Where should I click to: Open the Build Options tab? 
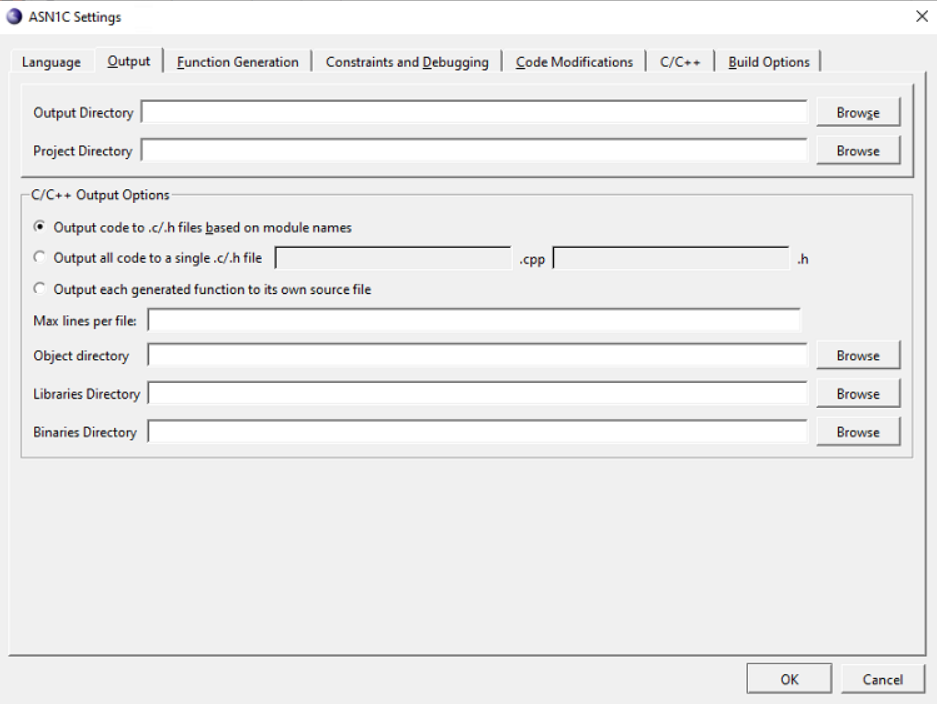point(769,62)
